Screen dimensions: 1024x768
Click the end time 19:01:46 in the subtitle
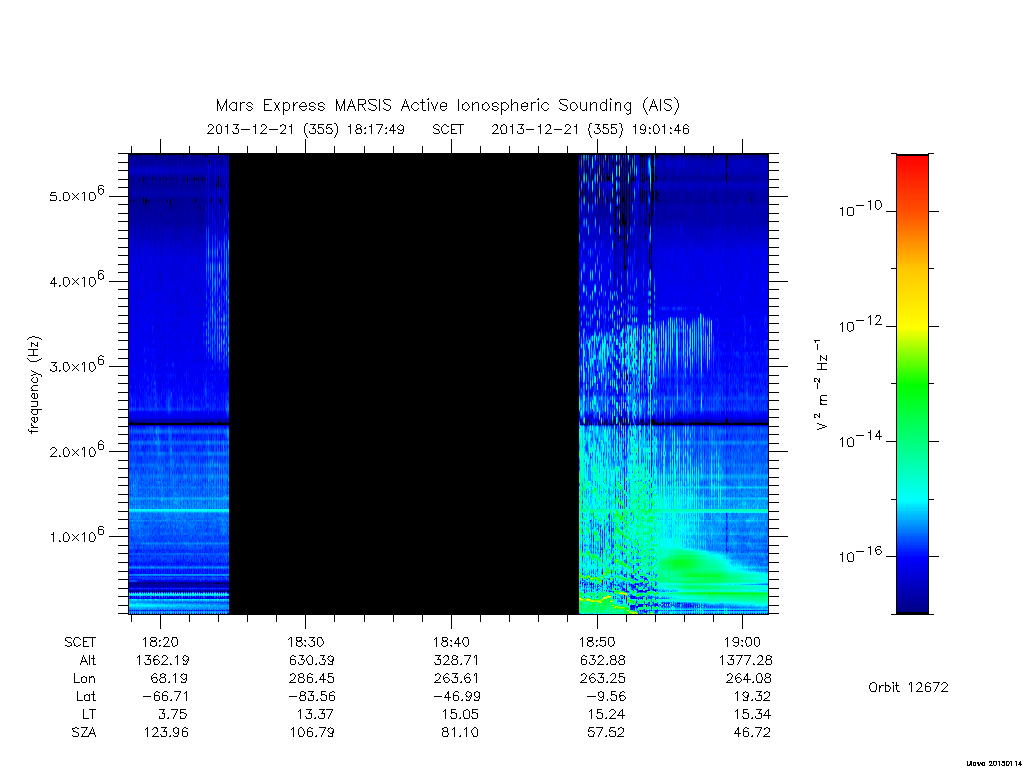coord(660,129)
